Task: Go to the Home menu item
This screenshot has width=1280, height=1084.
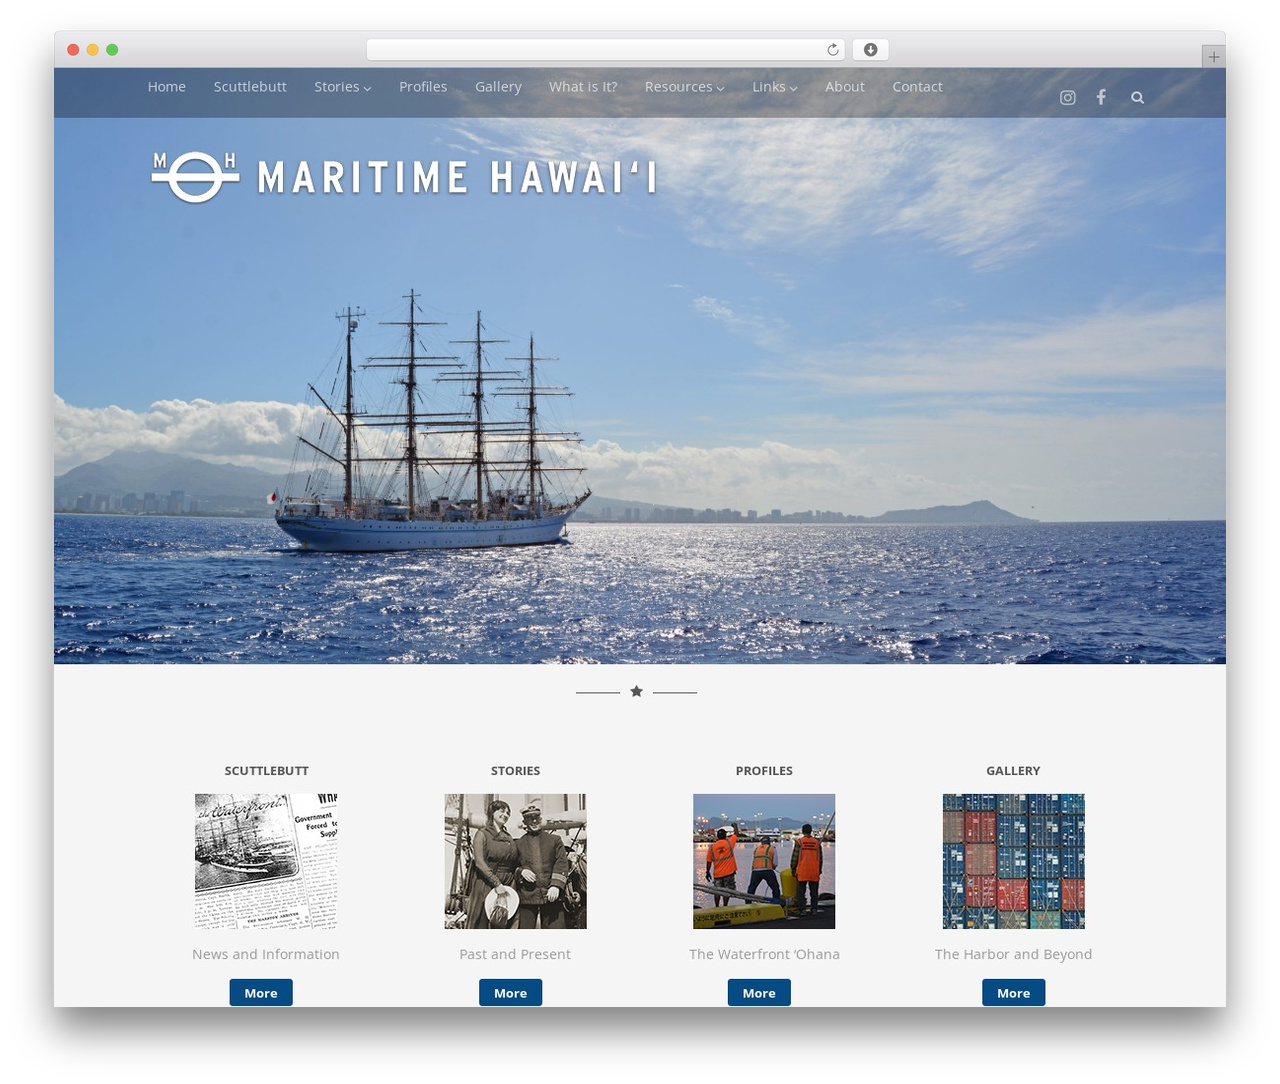Action: (167, 87)
